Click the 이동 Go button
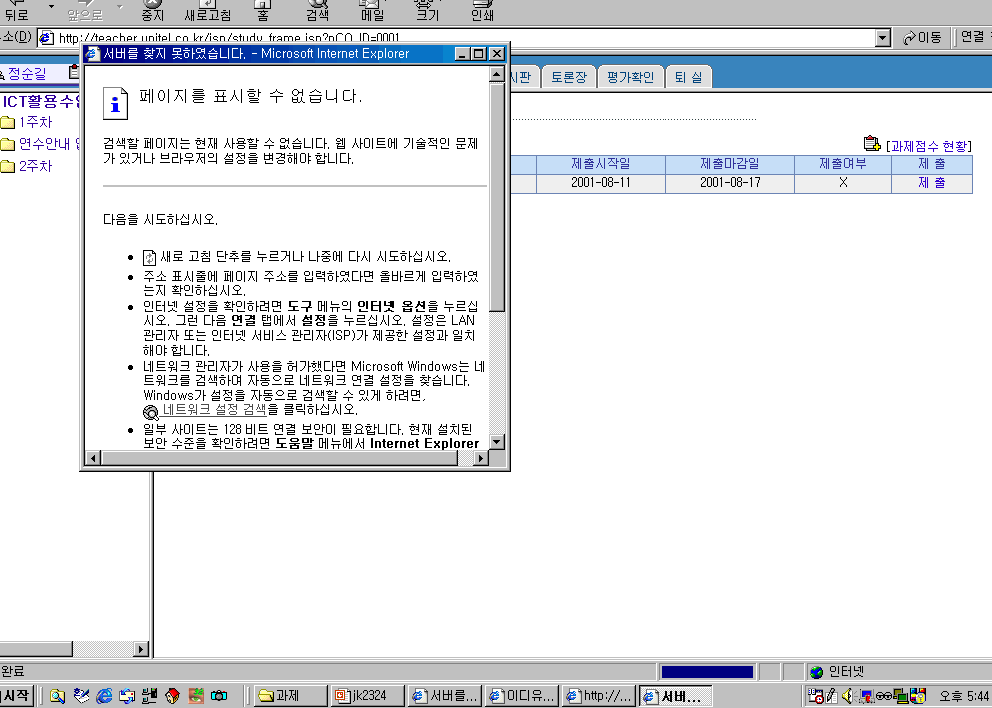Screen dimensions: 992x708 coord(922,38)
